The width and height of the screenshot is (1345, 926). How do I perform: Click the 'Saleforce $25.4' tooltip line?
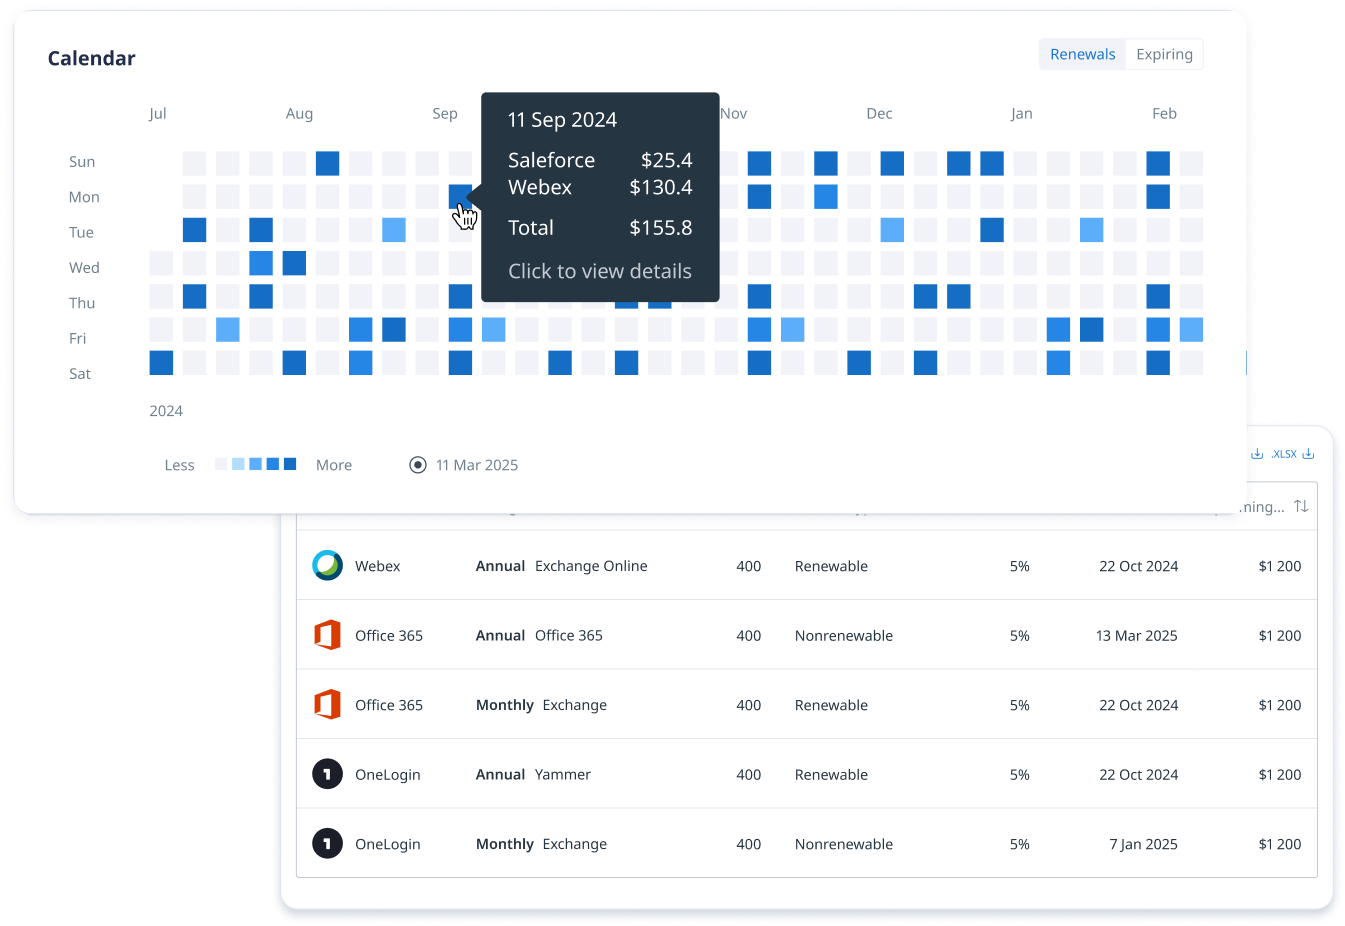(600, 160)
